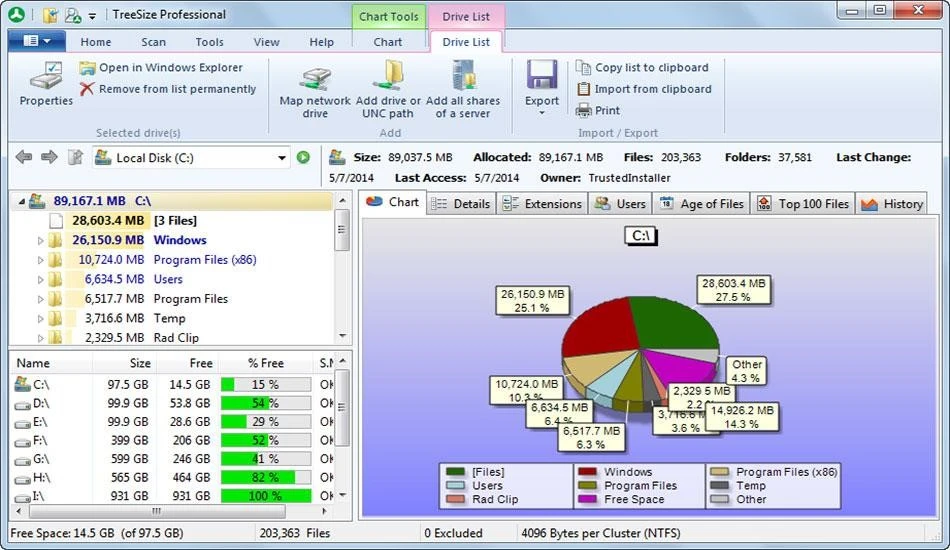Open the blue application menu button

point(37,41)
